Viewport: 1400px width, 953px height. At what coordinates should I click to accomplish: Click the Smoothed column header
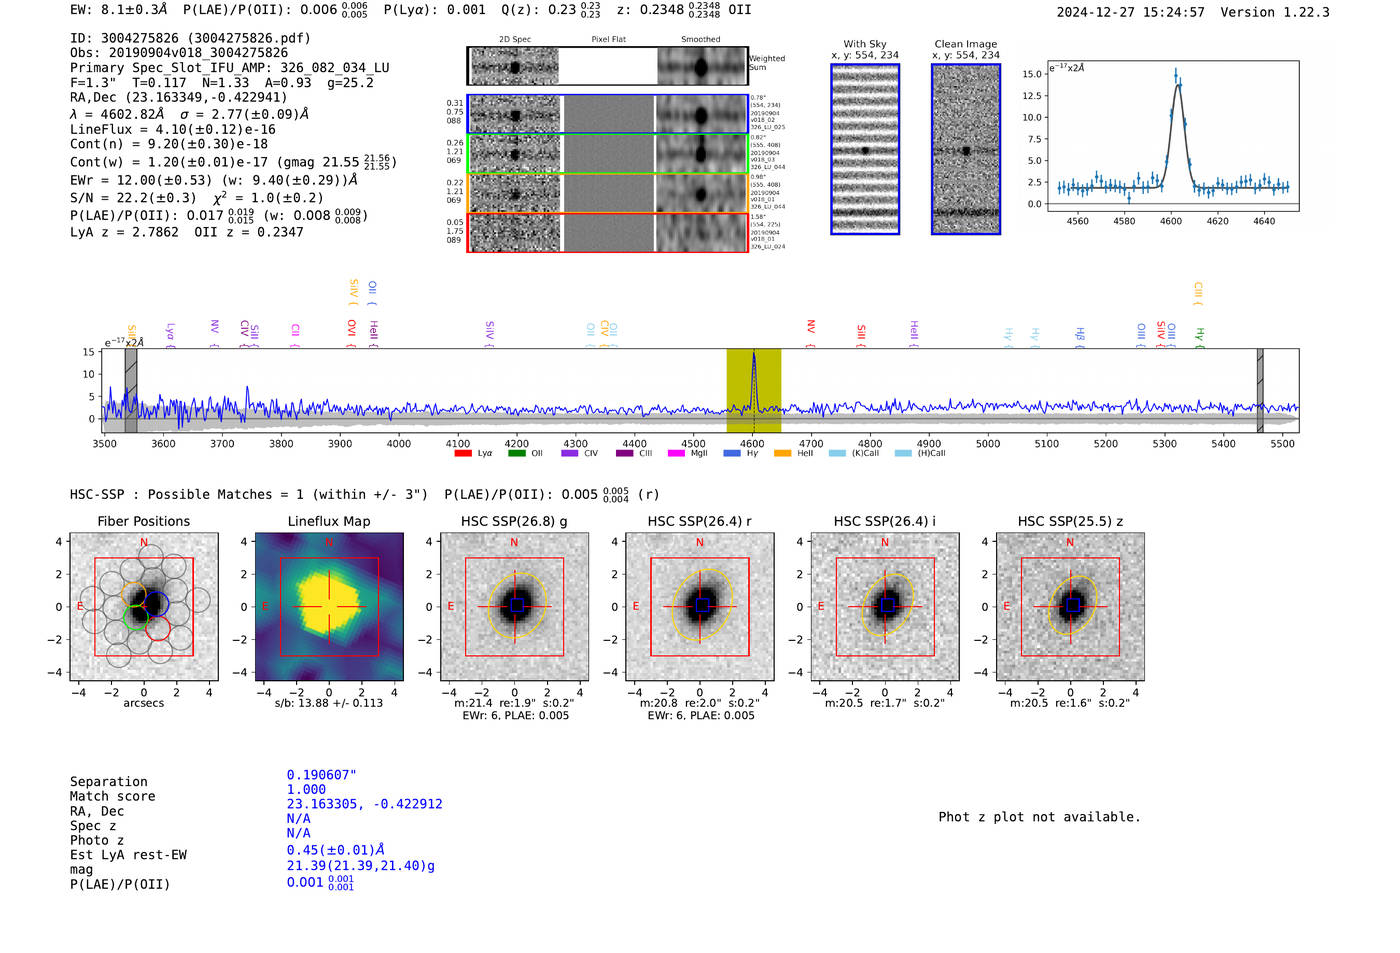pos(701,40)
